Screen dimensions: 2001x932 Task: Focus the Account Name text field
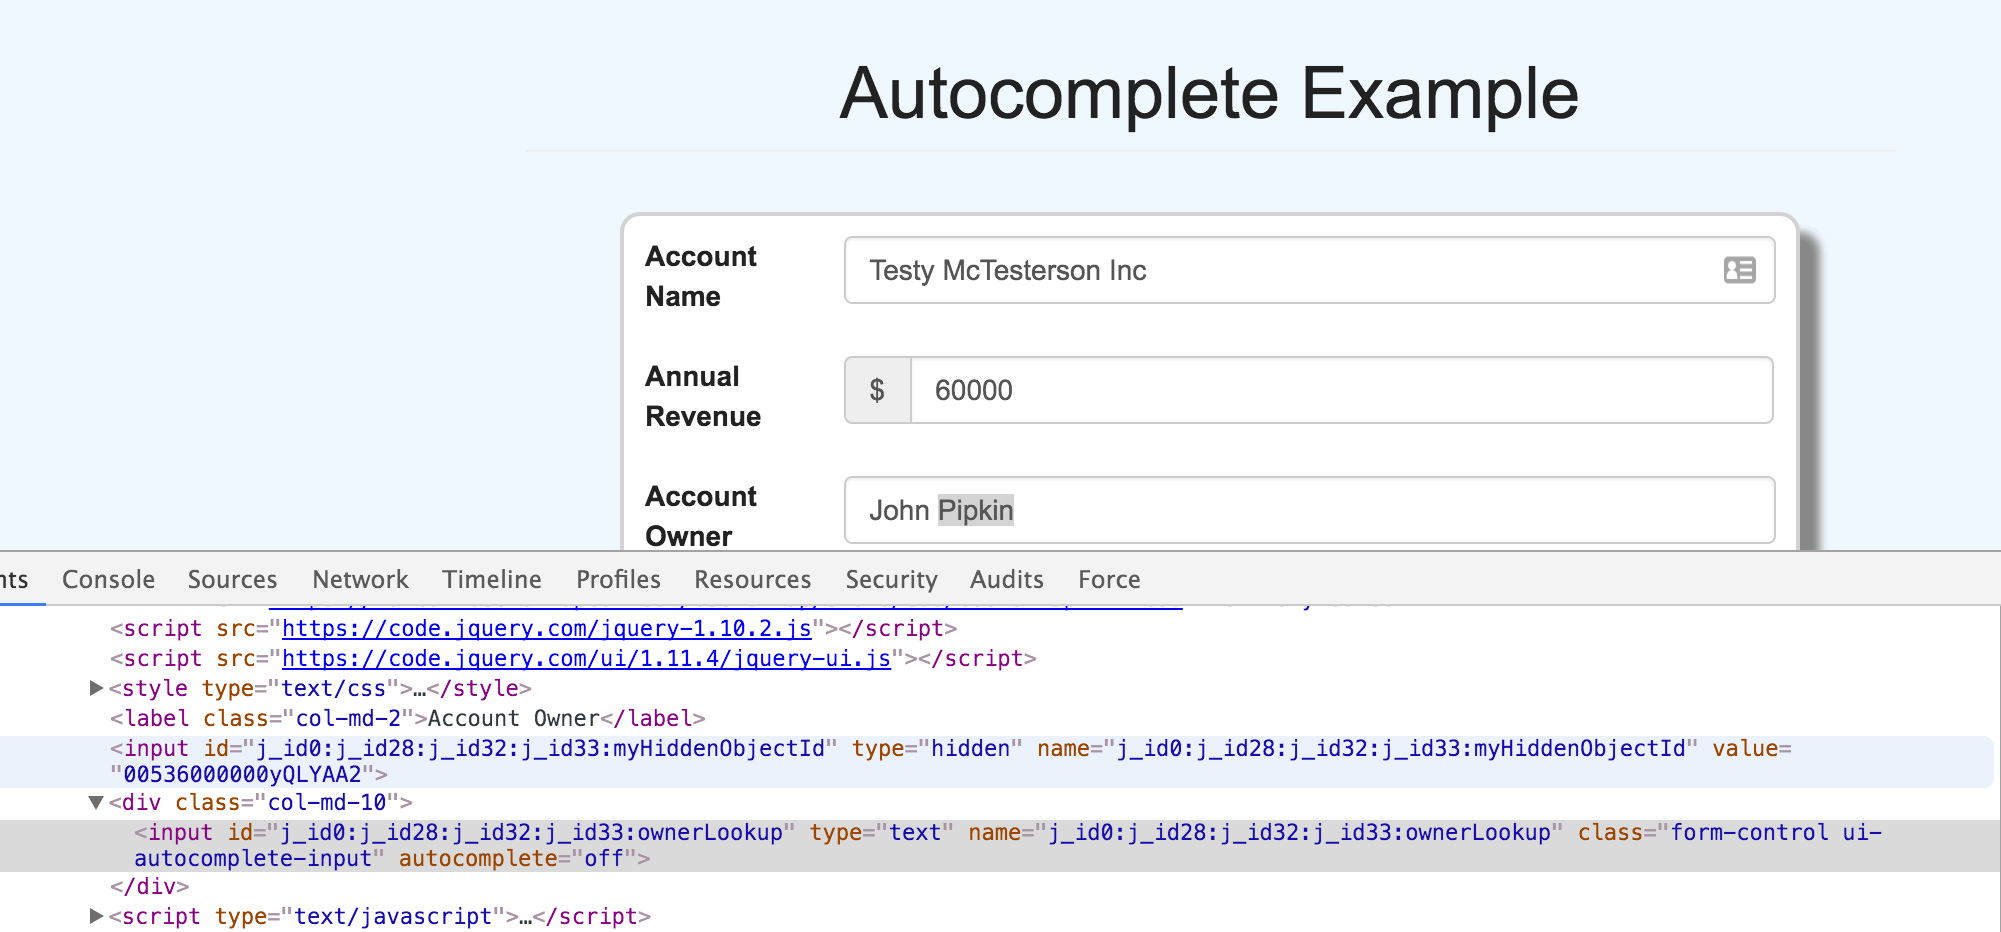click(x=1280, y=270)
